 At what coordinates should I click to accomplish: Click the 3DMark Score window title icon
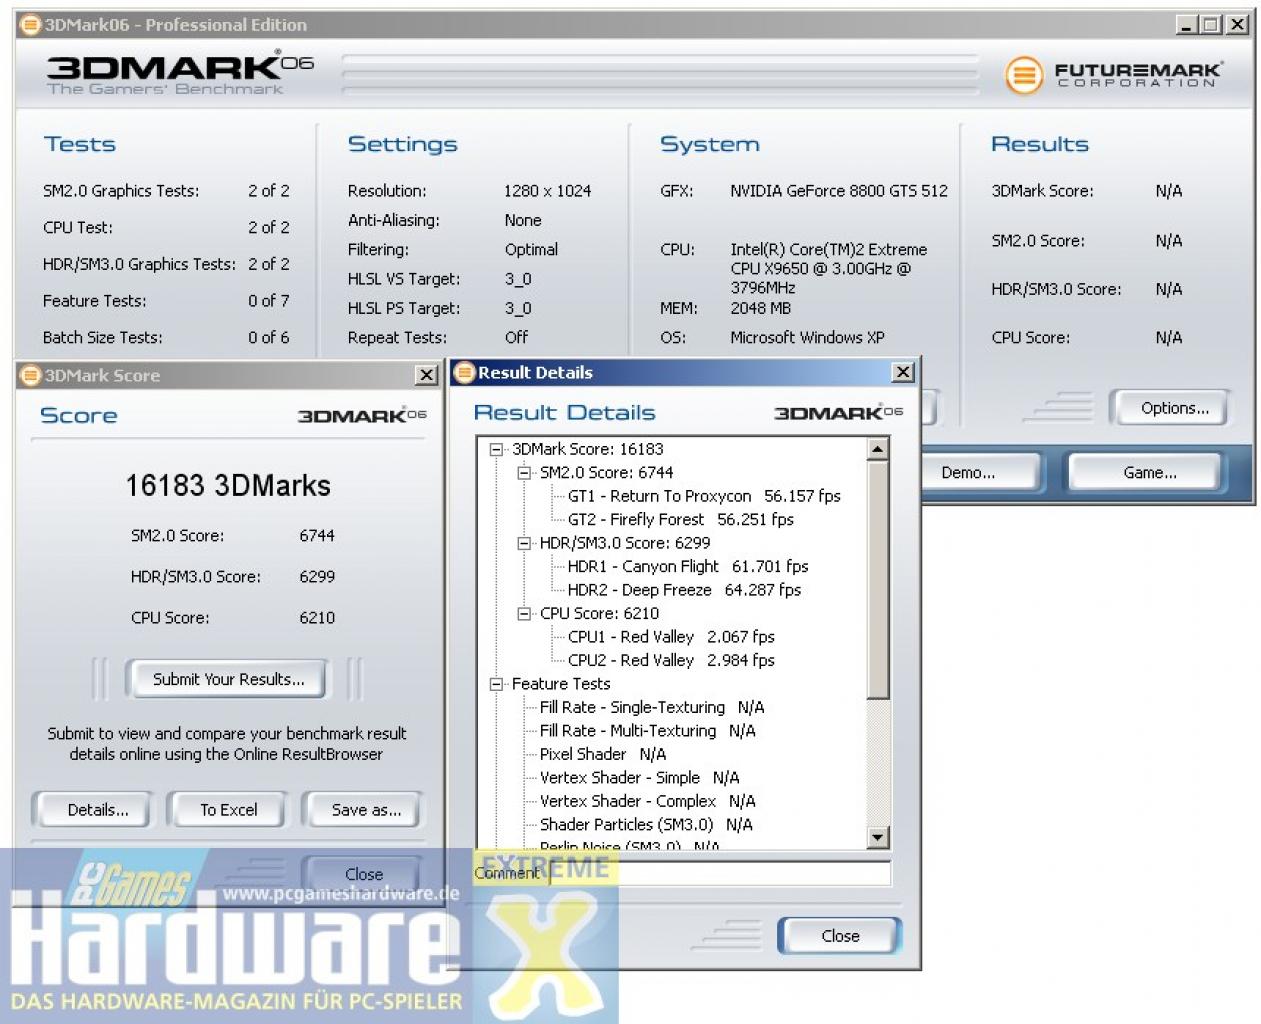[31, 375]
